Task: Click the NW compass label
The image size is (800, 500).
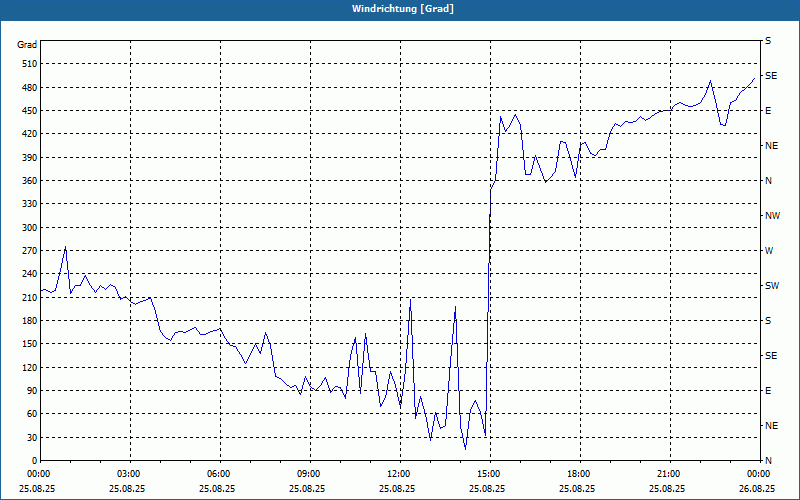Action: click(x=772, y=216)
